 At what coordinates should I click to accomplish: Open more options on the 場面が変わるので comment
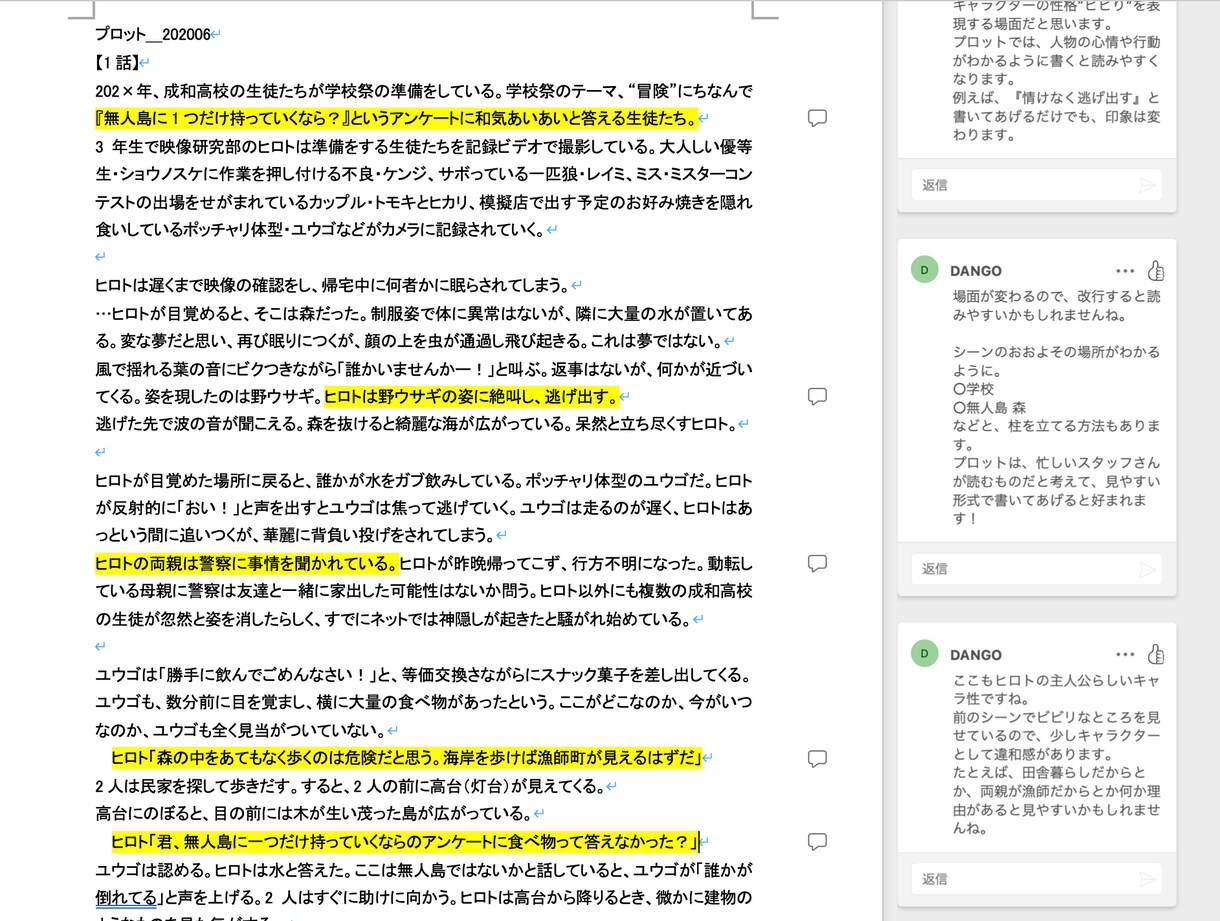(1125, 271)
